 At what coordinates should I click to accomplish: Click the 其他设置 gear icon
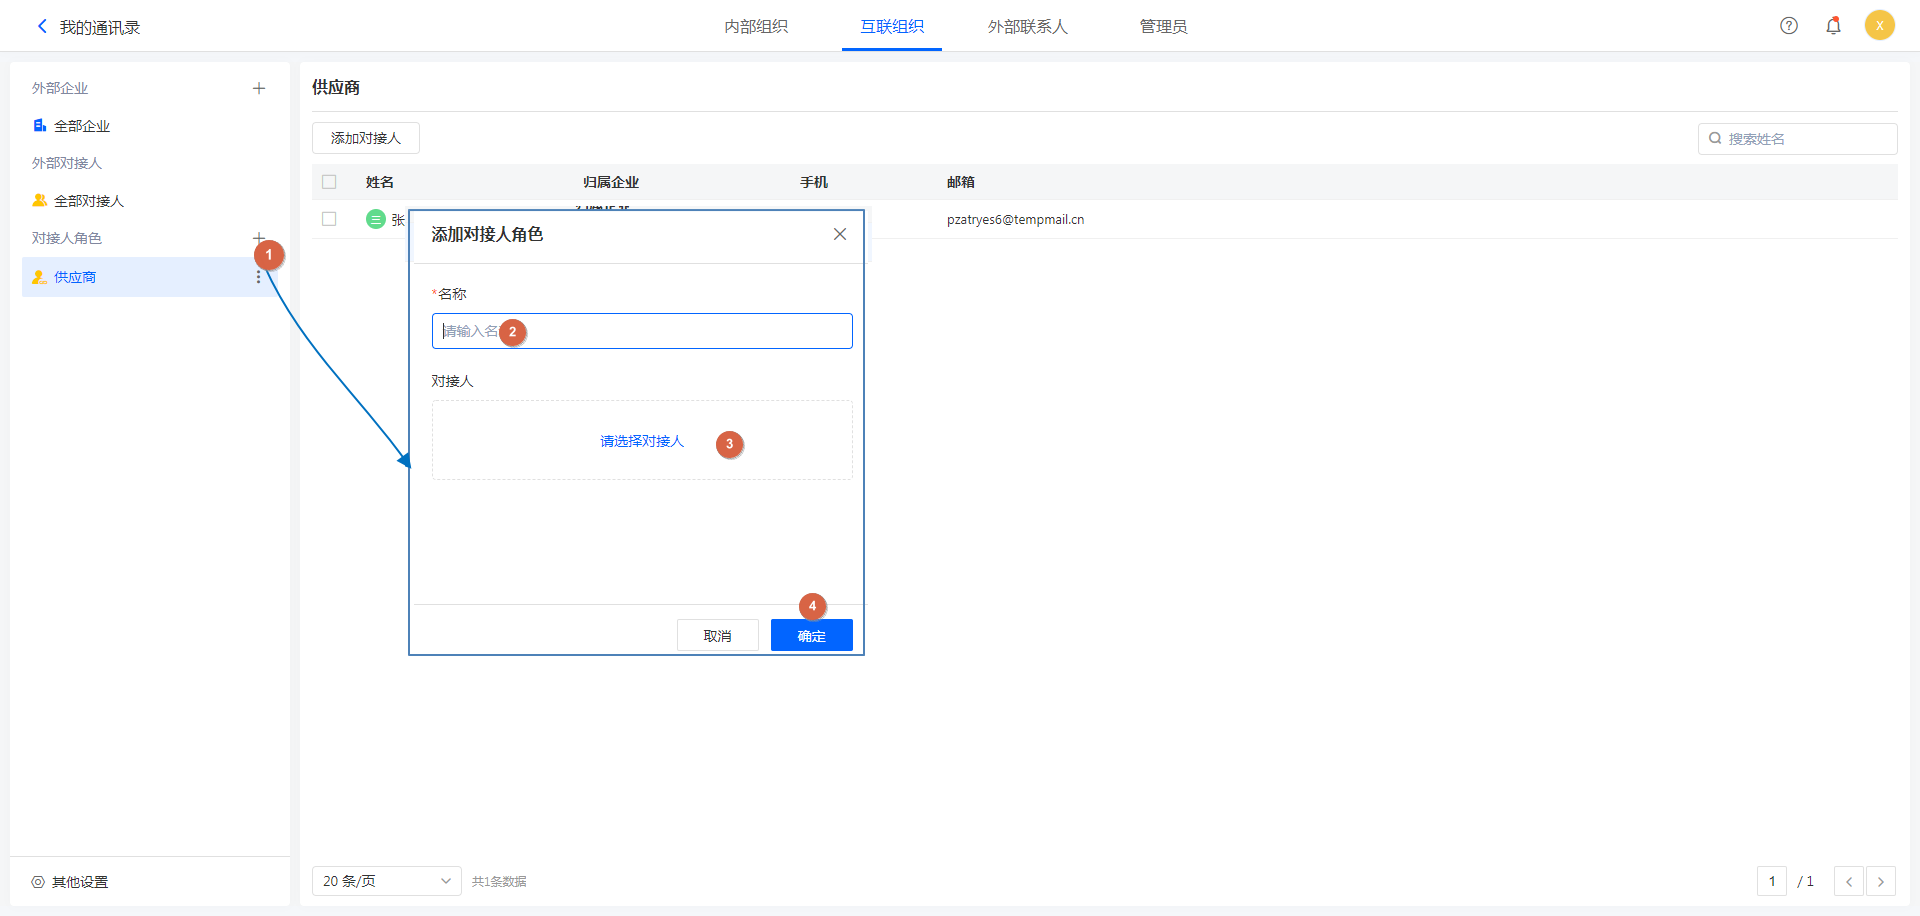tap(38, 882)
